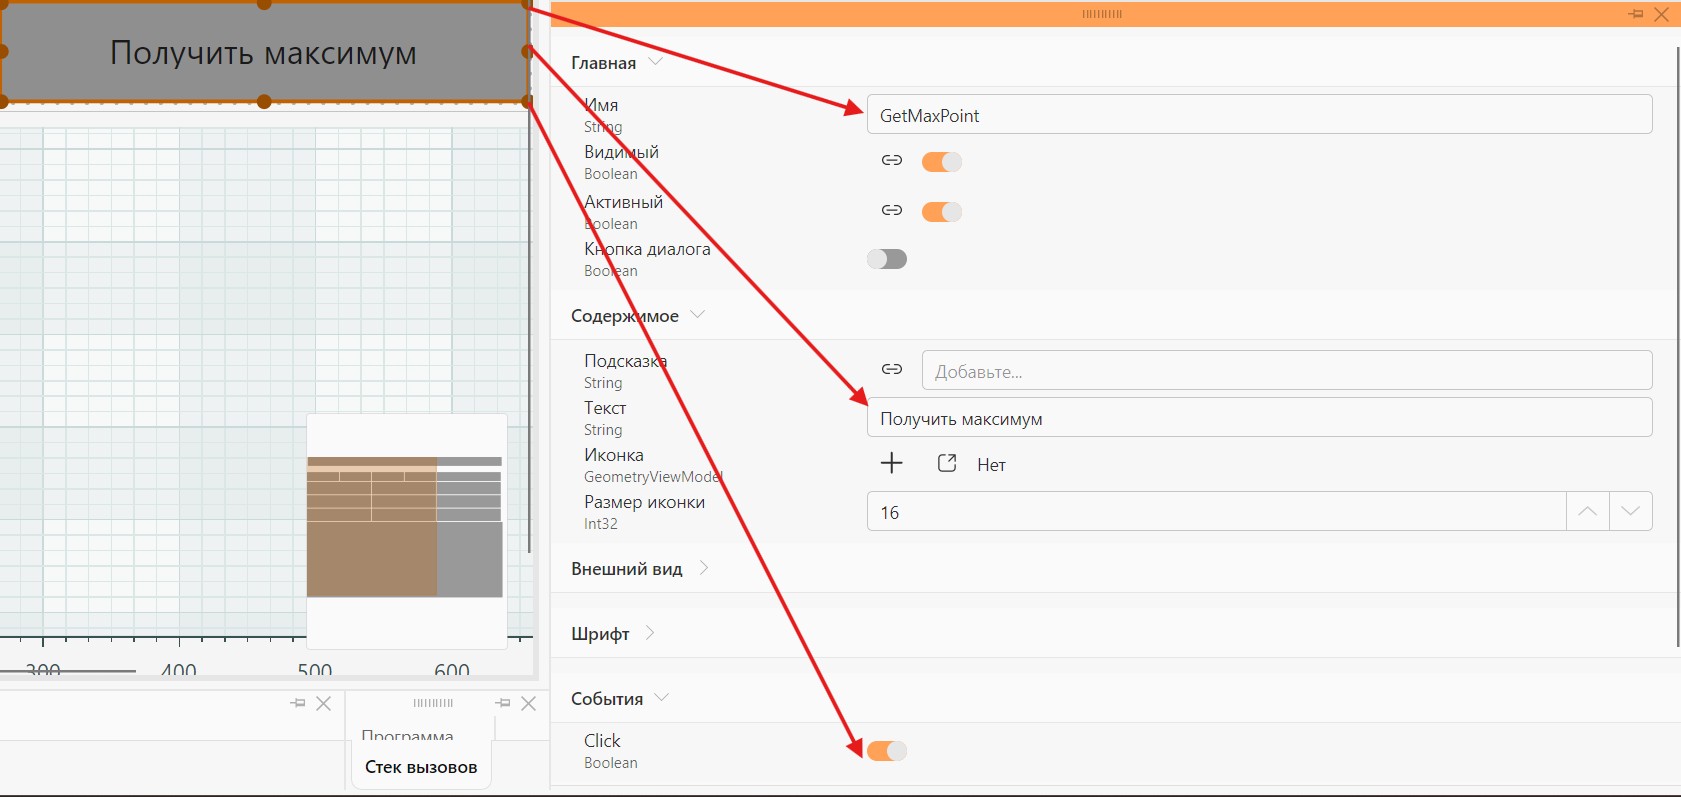
Task: Click the link icon beside Подсказка field
Action: (892, 370)
